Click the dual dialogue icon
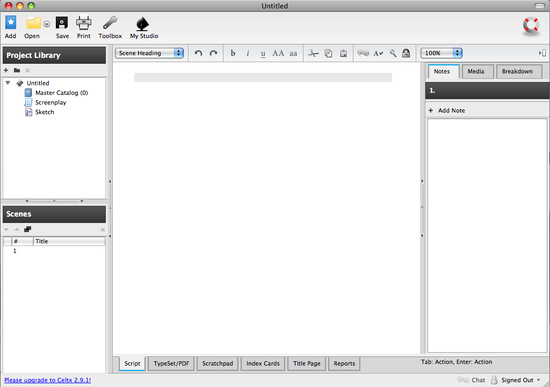 point(363,53)
